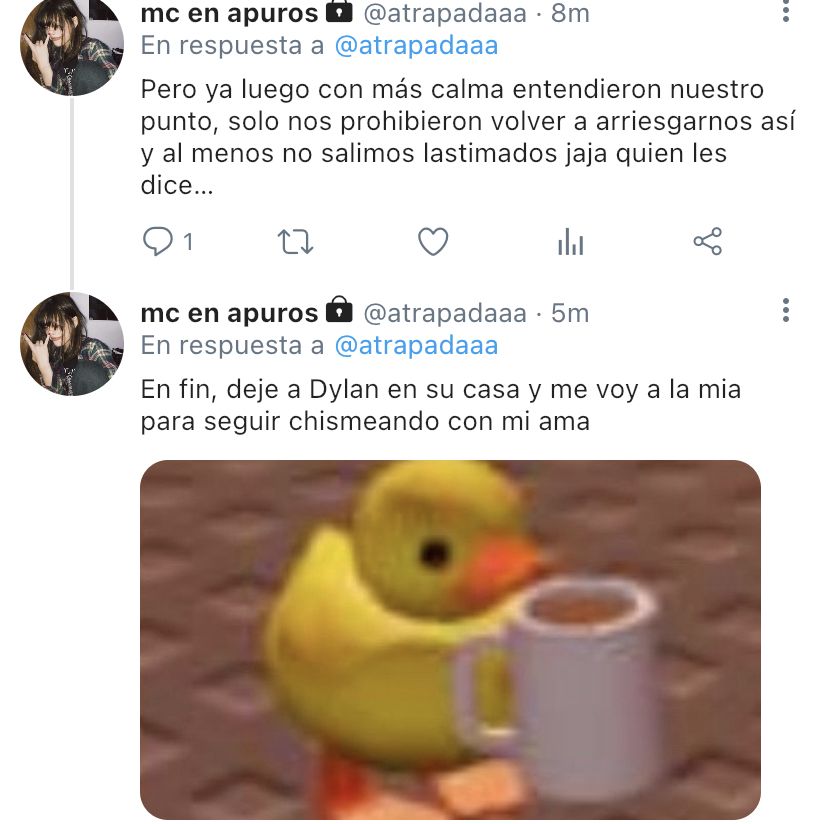Enlarge the duck with mug image
This screenshot has width=828, height=824.
tap(450, 640)
